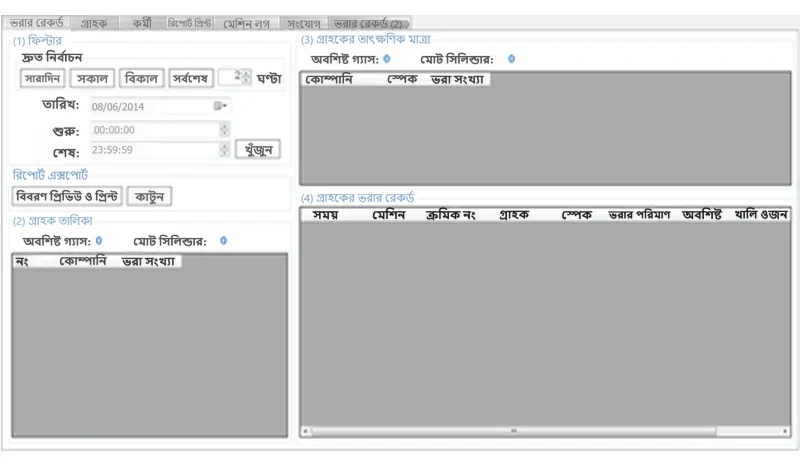Click বিবরণ প্রিভিউ ও প্রিন্ট button
This screenshot has width=800, height=467.
(x=67, y=196)
